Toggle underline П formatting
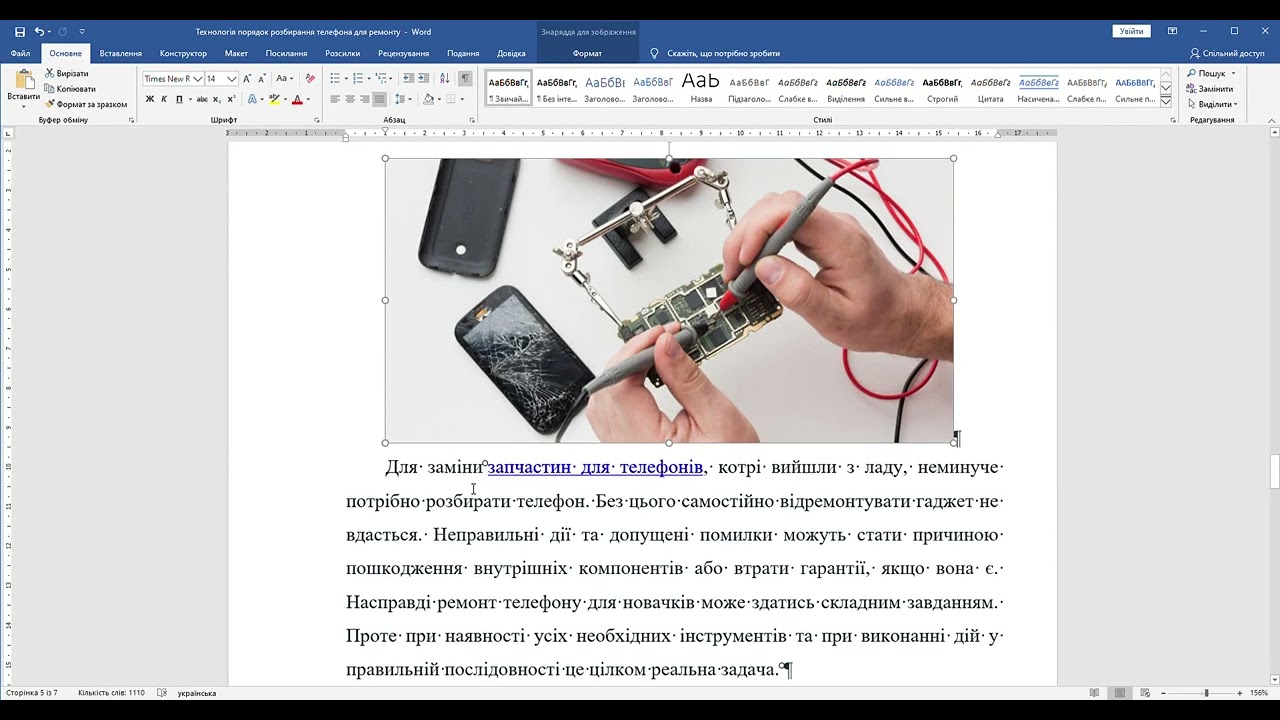This screenshot has width=1280, height=720. (179, 99)
